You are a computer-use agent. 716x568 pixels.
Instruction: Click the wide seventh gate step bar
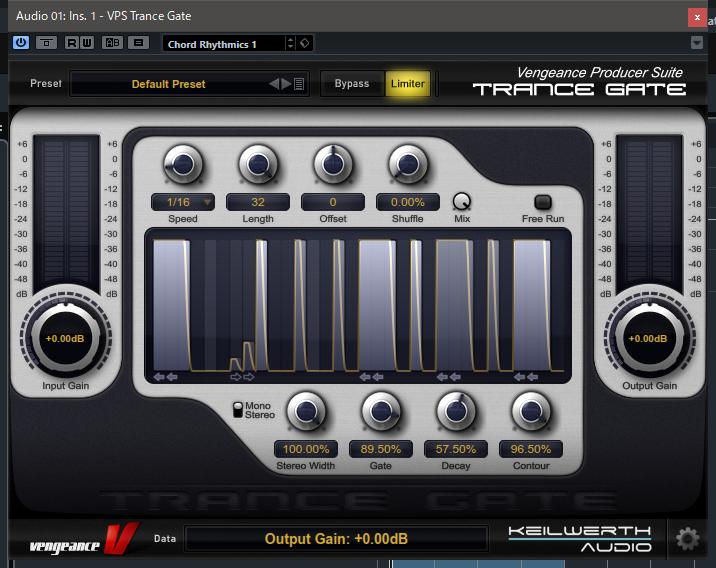pos(454,305)
